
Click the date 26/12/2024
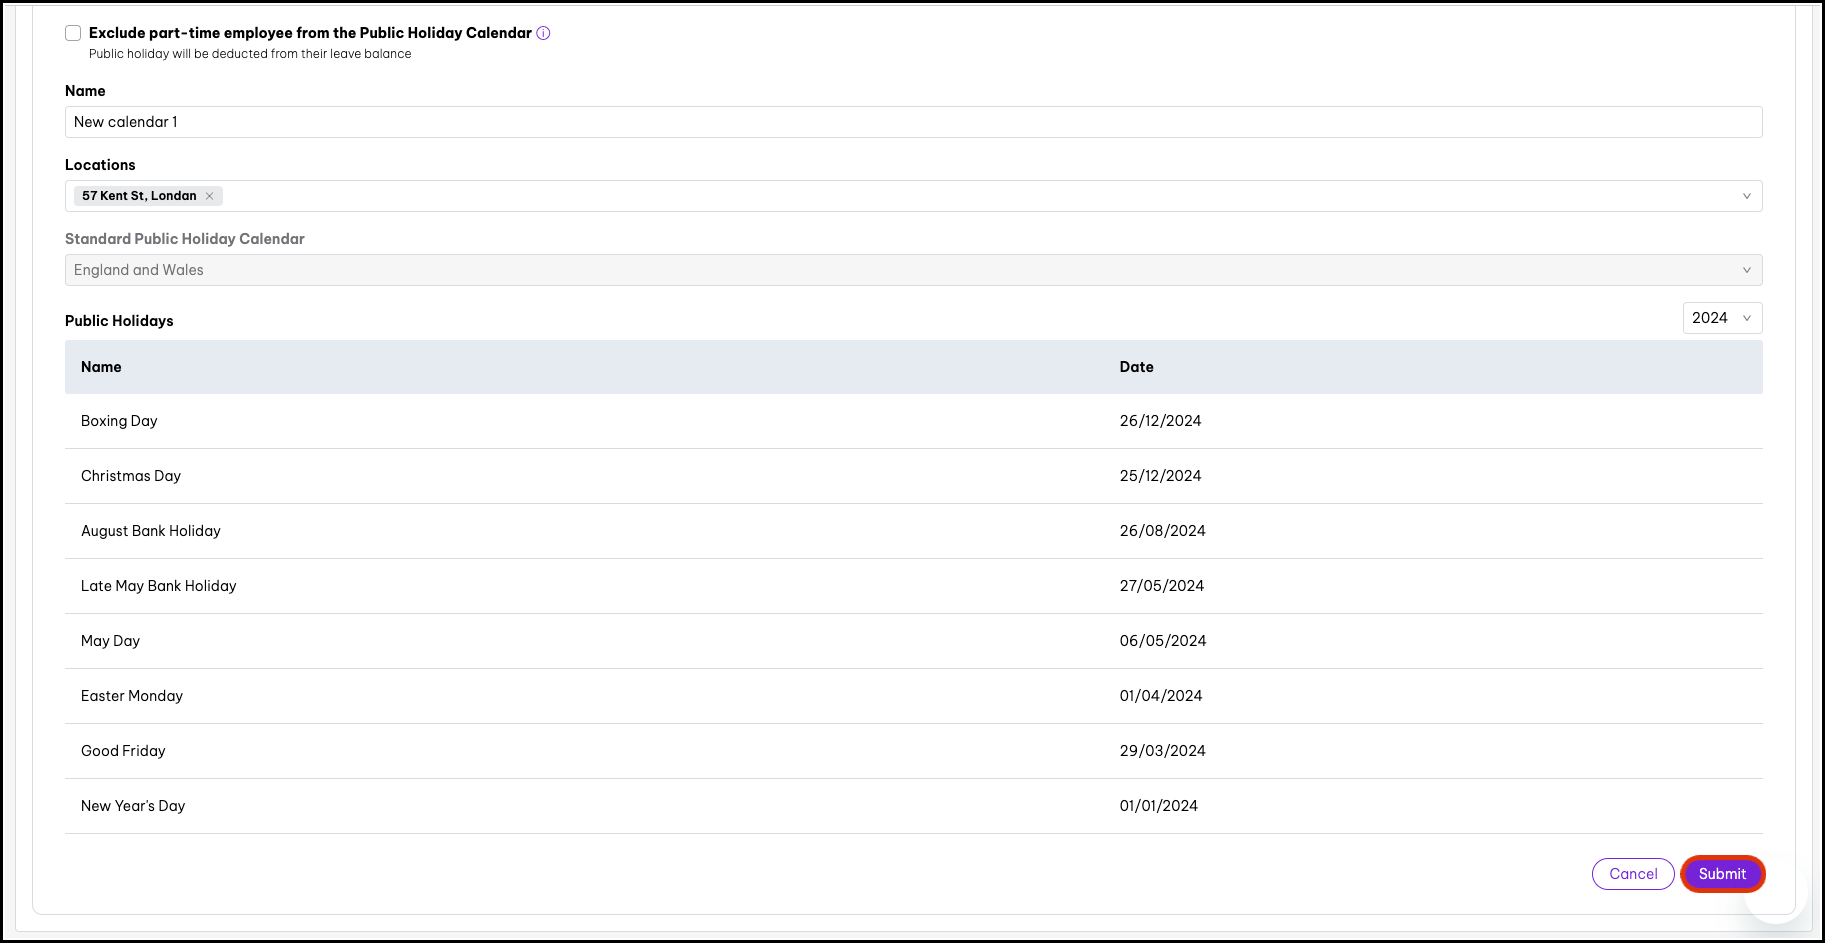click(1160, 421)
